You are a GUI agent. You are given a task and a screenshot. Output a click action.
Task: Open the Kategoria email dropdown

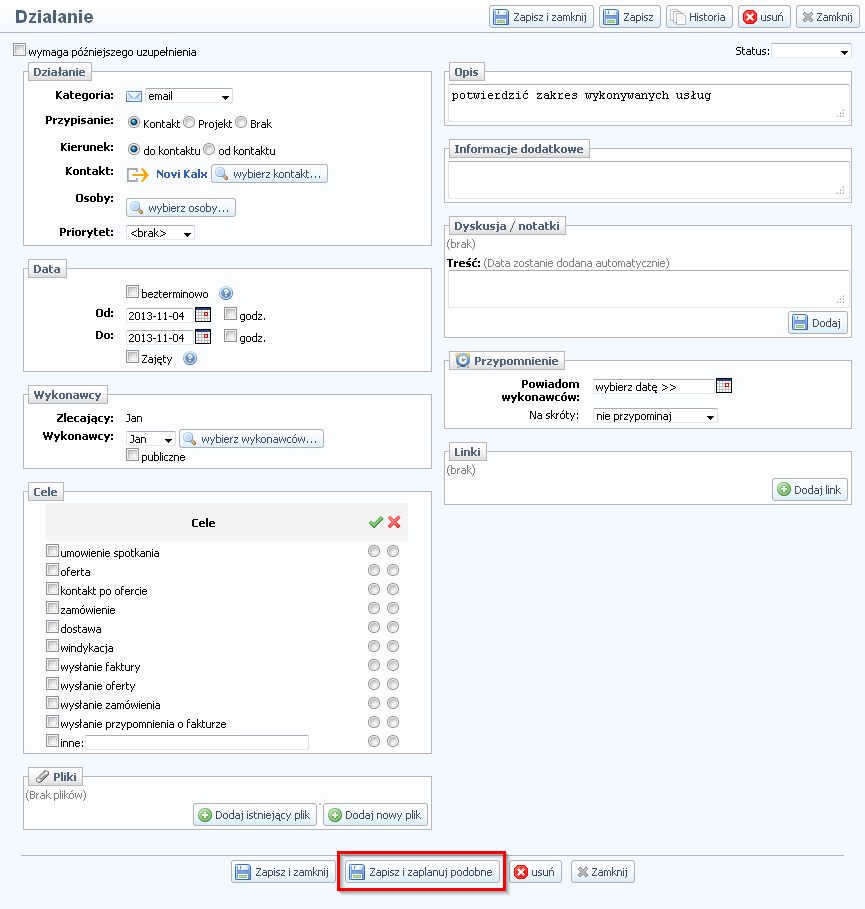tap(188, 96)
